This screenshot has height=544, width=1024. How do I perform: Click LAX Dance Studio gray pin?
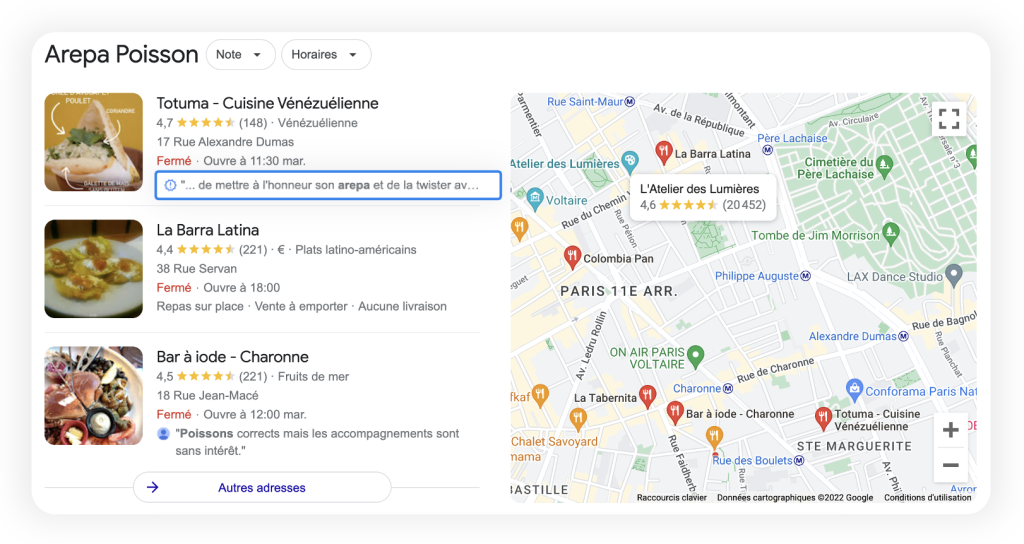click(x=954, y=275)
